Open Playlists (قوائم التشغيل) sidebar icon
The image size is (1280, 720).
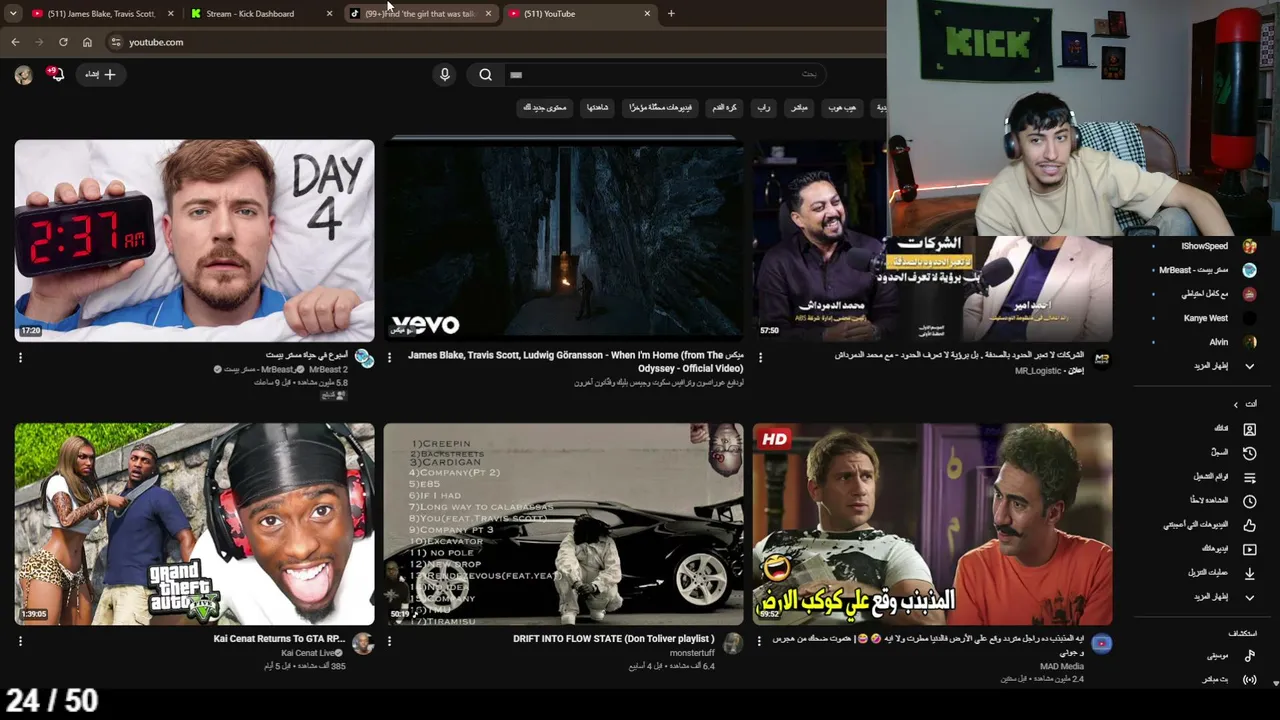1249,477
